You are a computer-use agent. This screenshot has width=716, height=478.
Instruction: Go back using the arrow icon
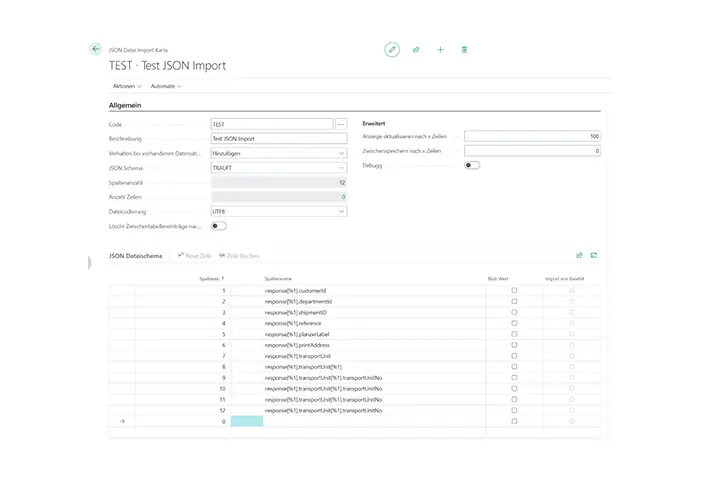point(95,49)
